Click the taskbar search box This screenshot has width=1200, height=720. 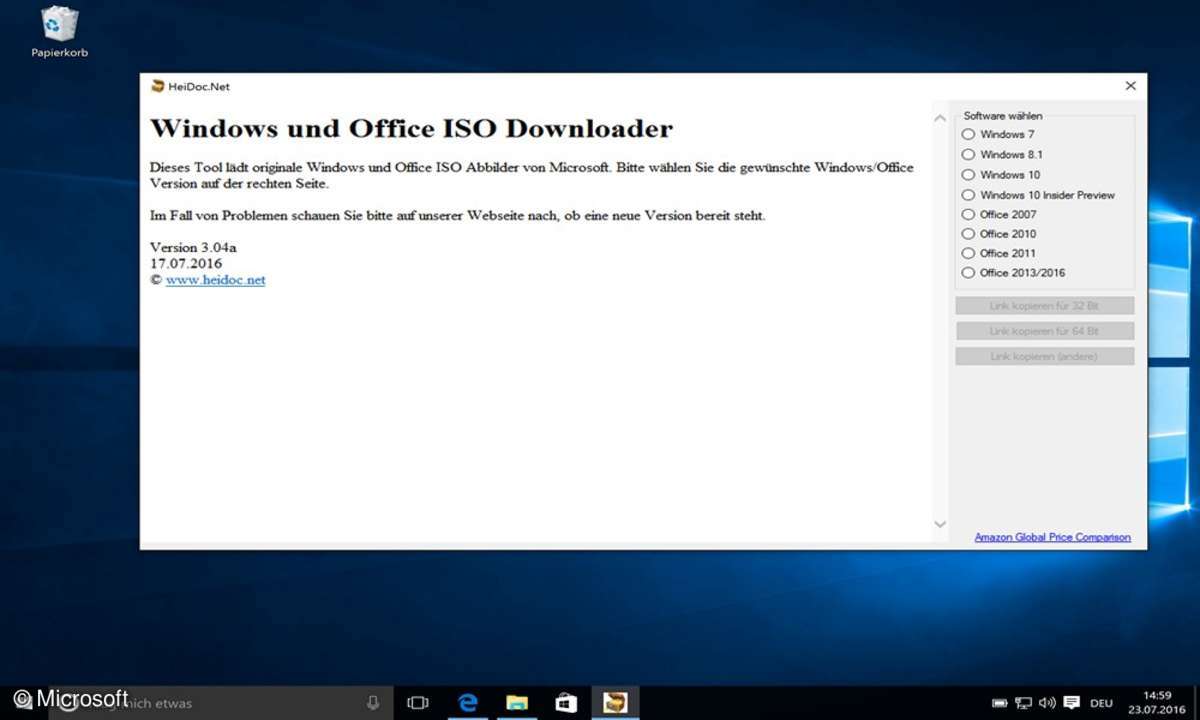pos(220,703)
